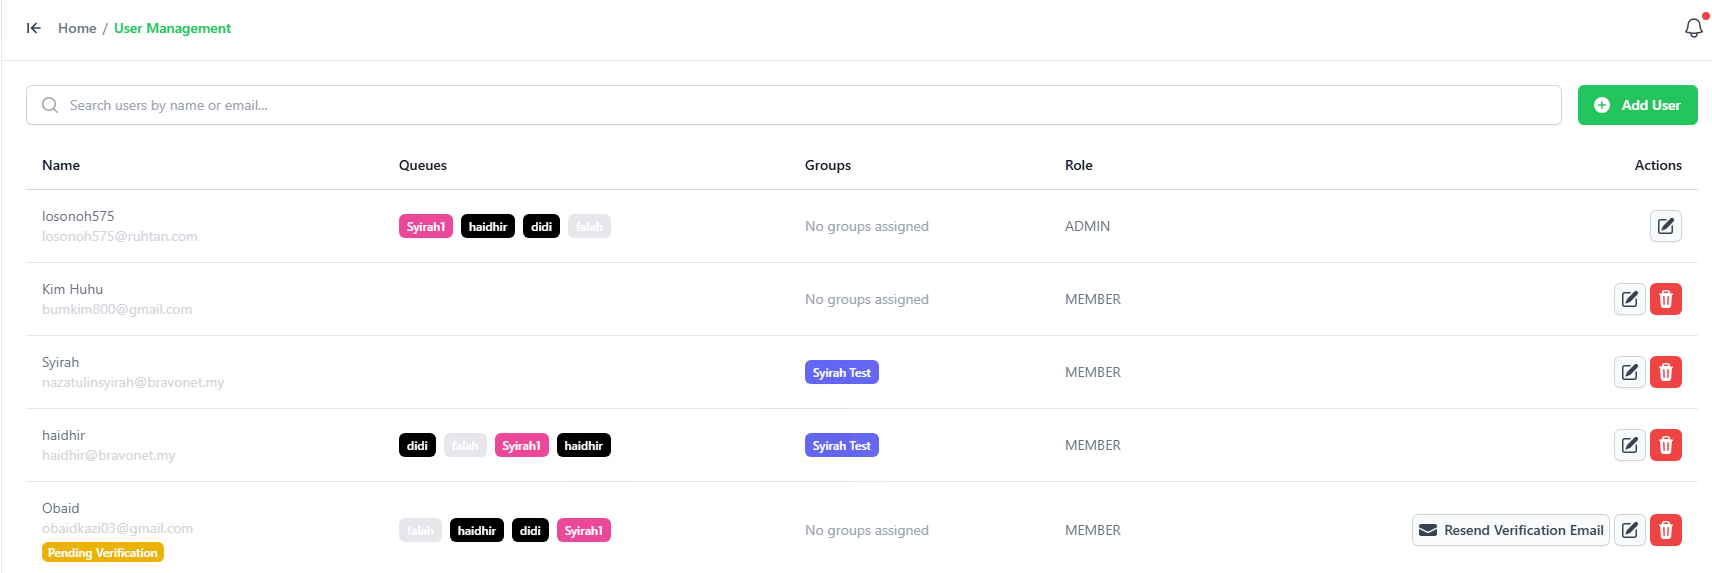
Task: Click MEMBER role for Kim Huhu
Action: pos(1093,299)
